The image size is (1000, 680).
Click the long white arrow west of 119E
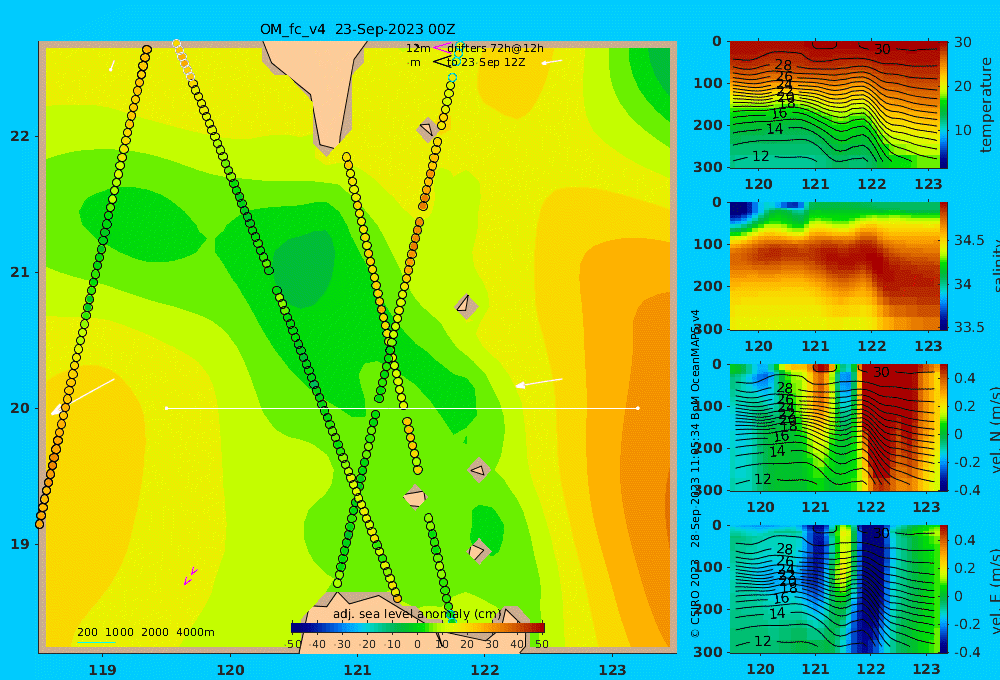click(83, 397)
